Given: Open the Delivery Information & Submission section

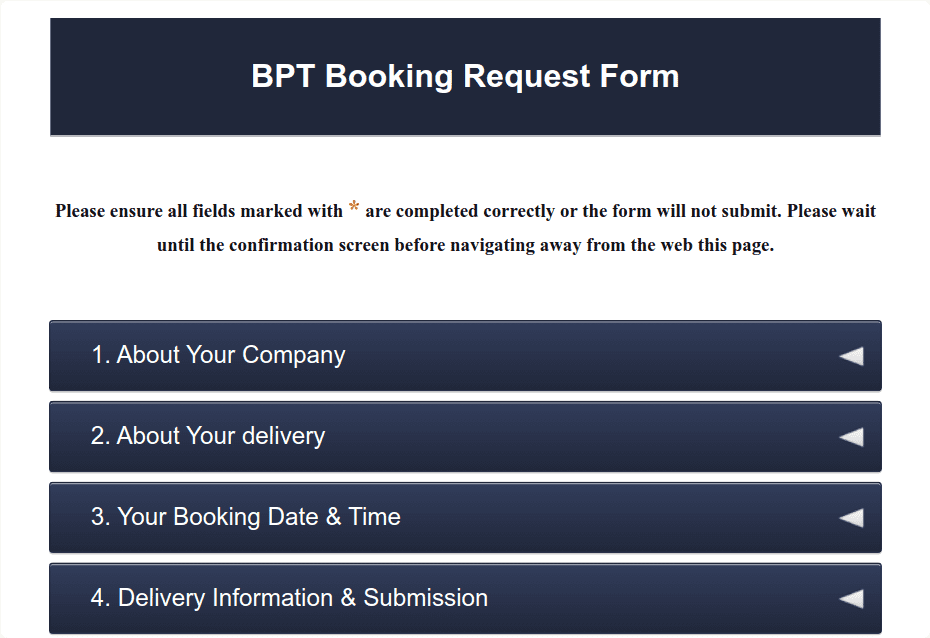Looking at the screenshot, I should click(x=465, y=598).
